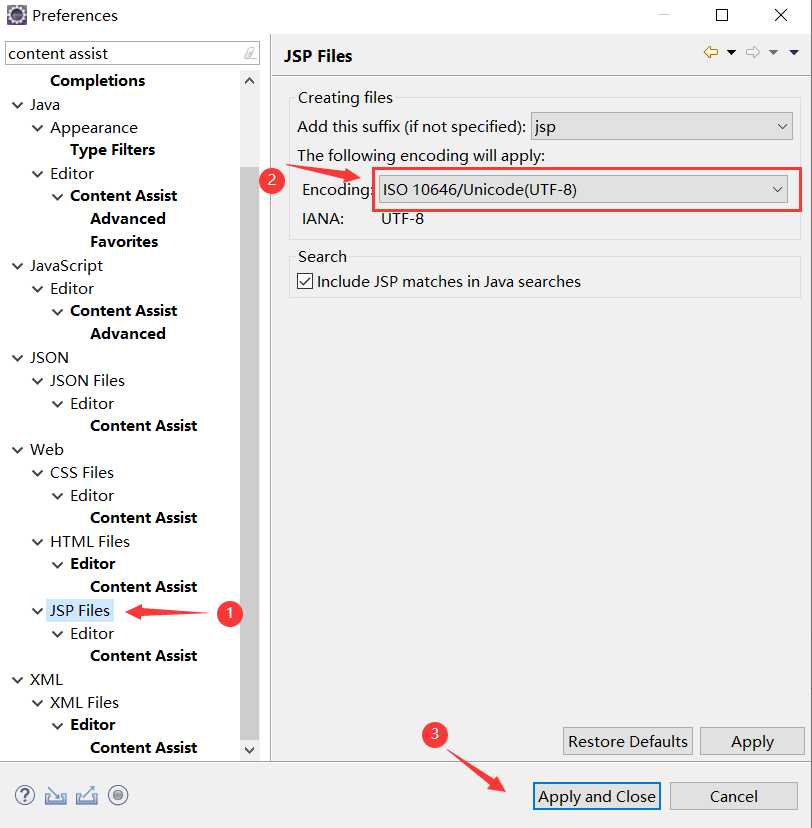Collapse the Web tree node
Screen dimensions: 812x828
tap(17, 450)
